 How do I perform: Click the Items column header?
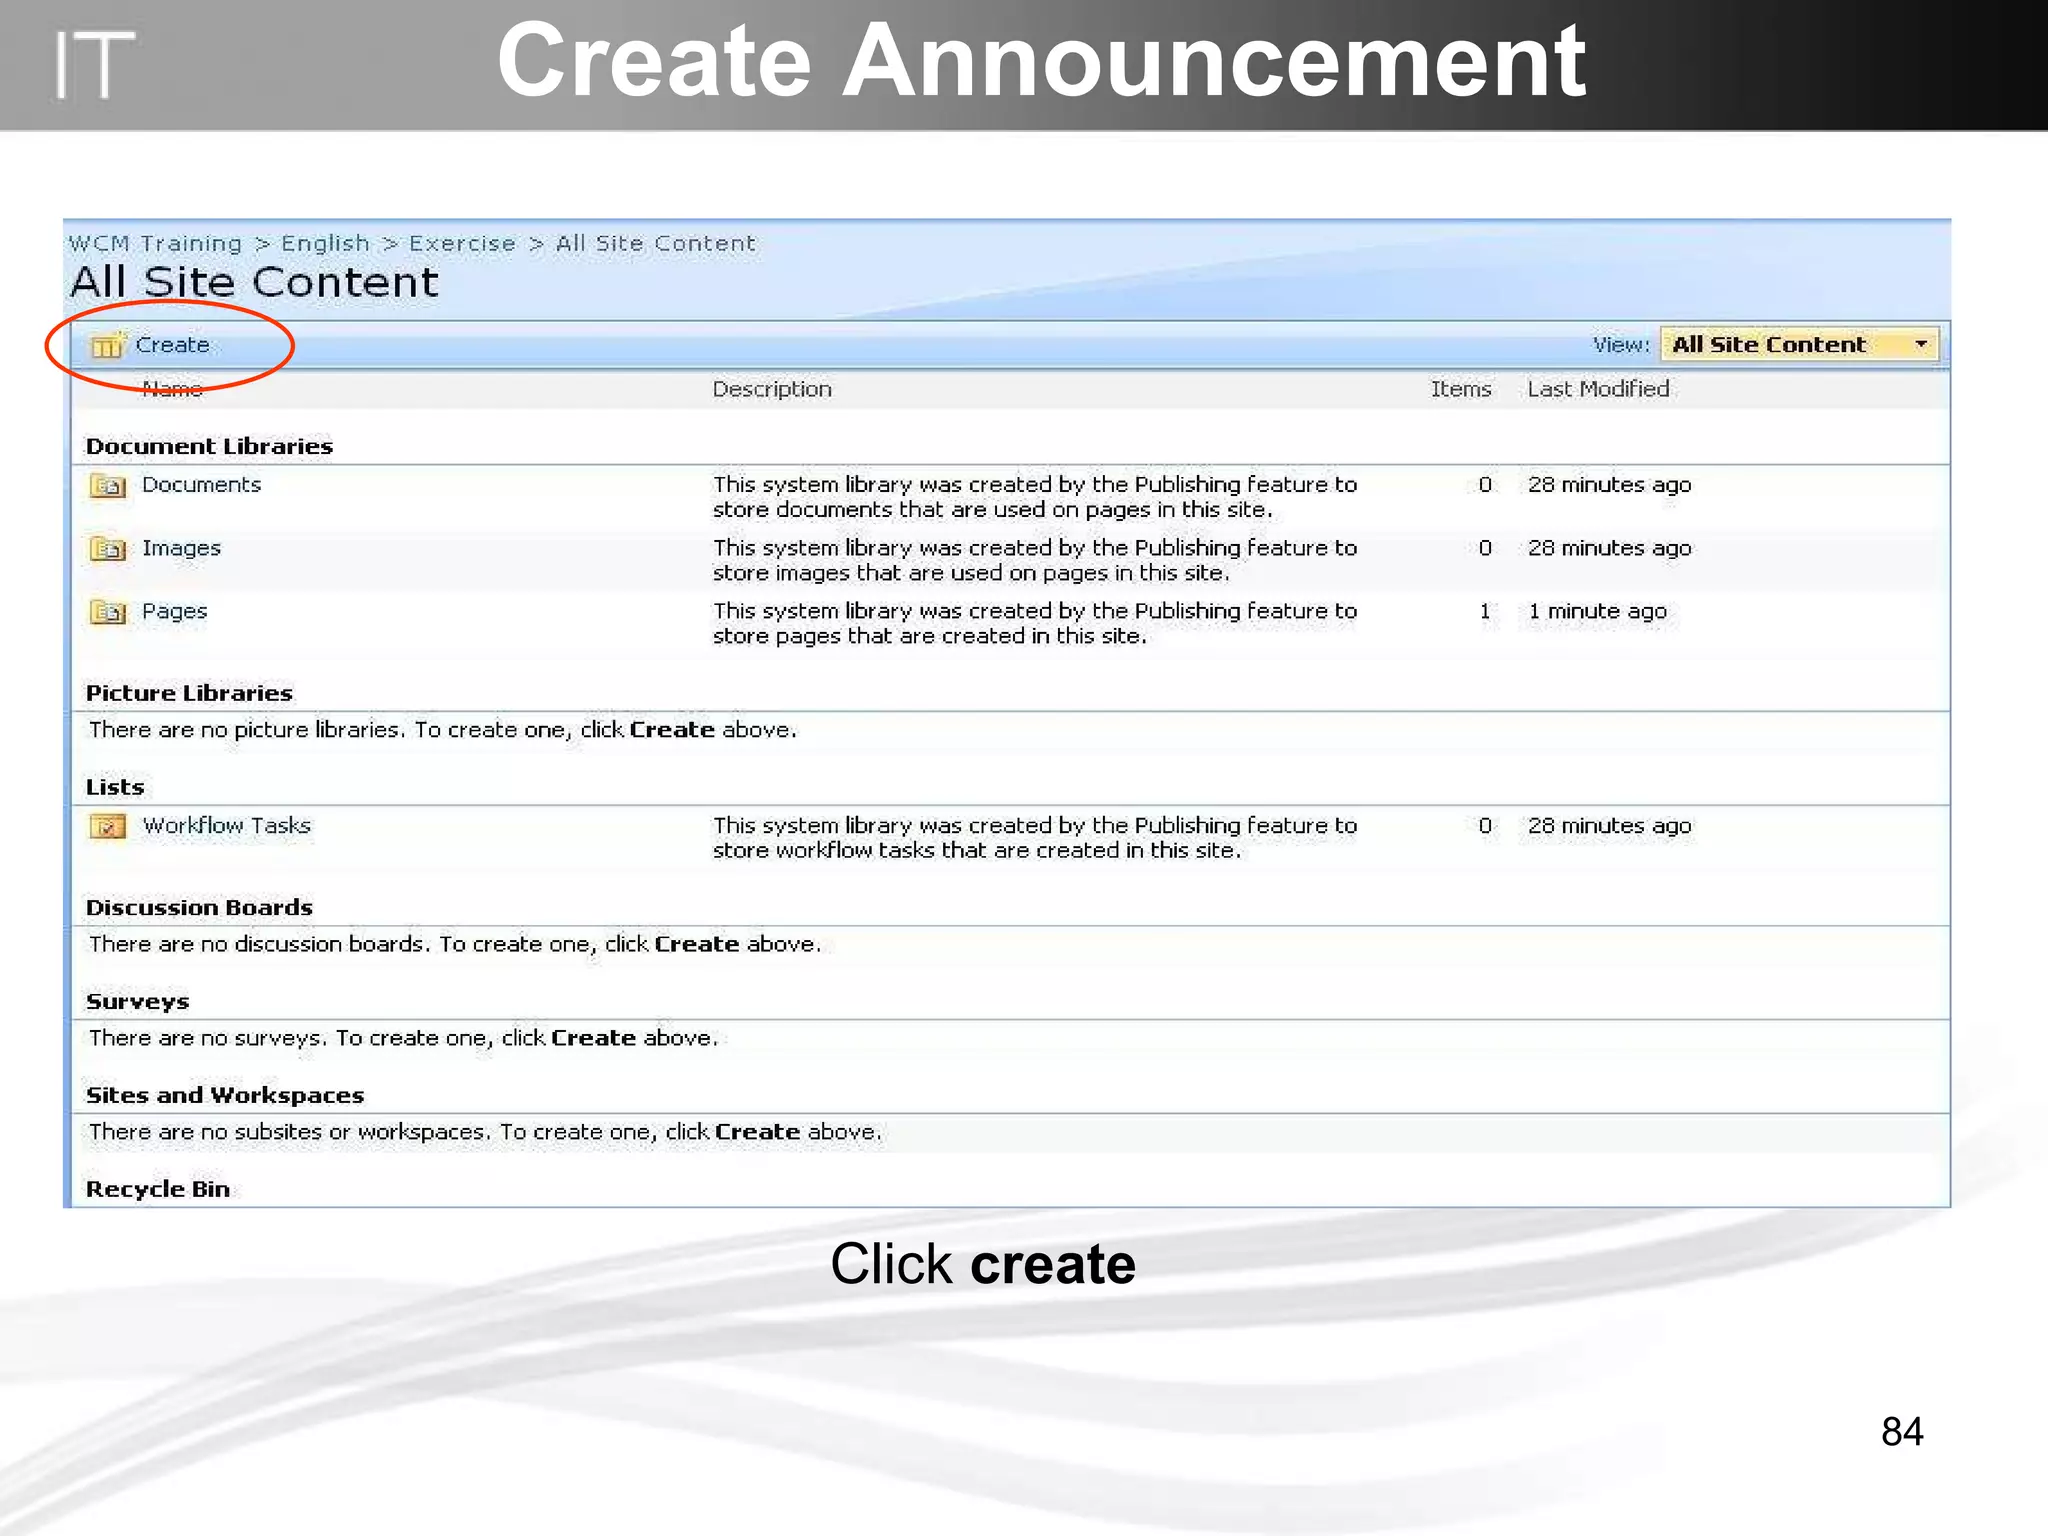pyautogui.click(x=1461, y=389)
